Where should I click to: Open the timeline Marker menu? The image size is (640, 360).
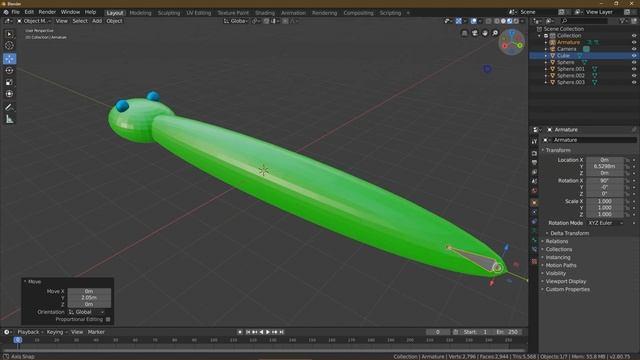click(96, 332)
